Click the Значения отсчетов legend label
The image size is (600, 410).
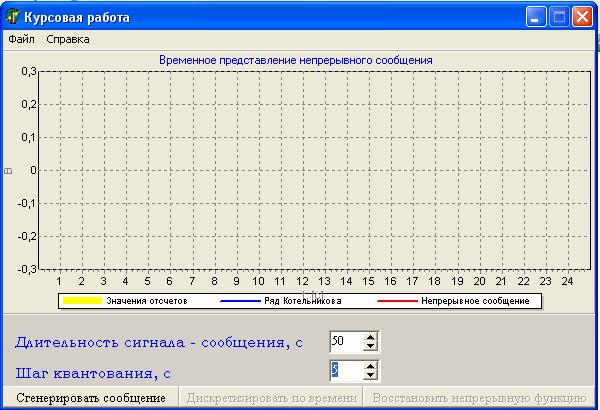click(147, 301)
